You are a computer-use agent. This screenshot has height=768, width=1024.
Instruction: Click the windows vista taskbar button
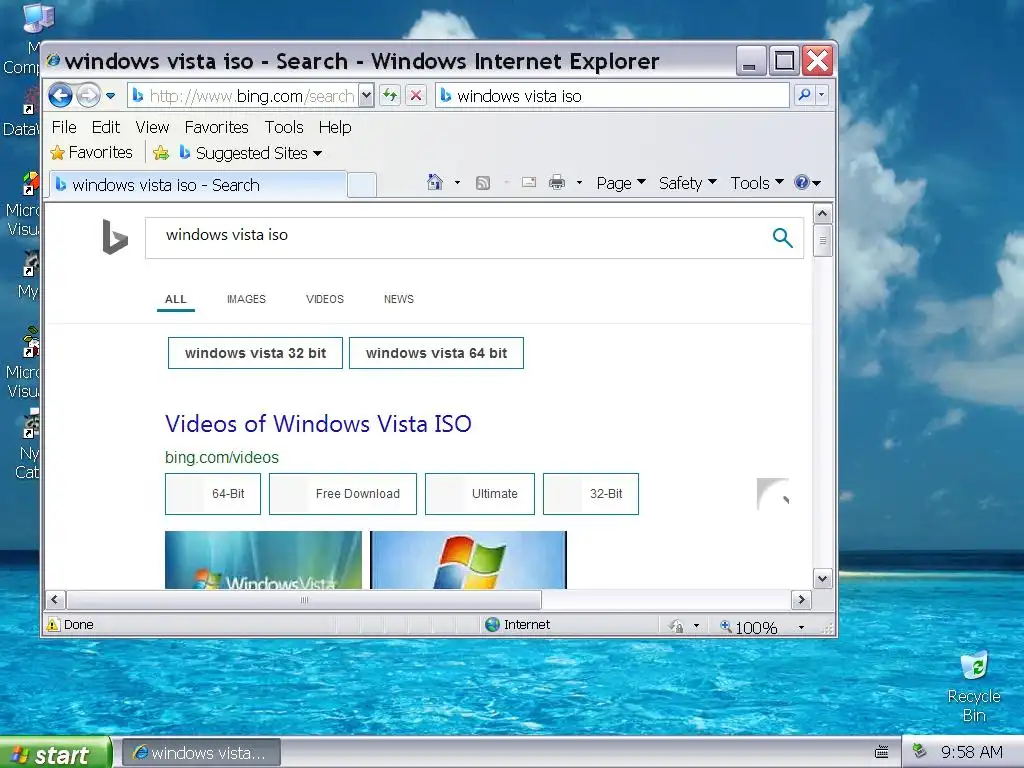(x=202, y=753)
